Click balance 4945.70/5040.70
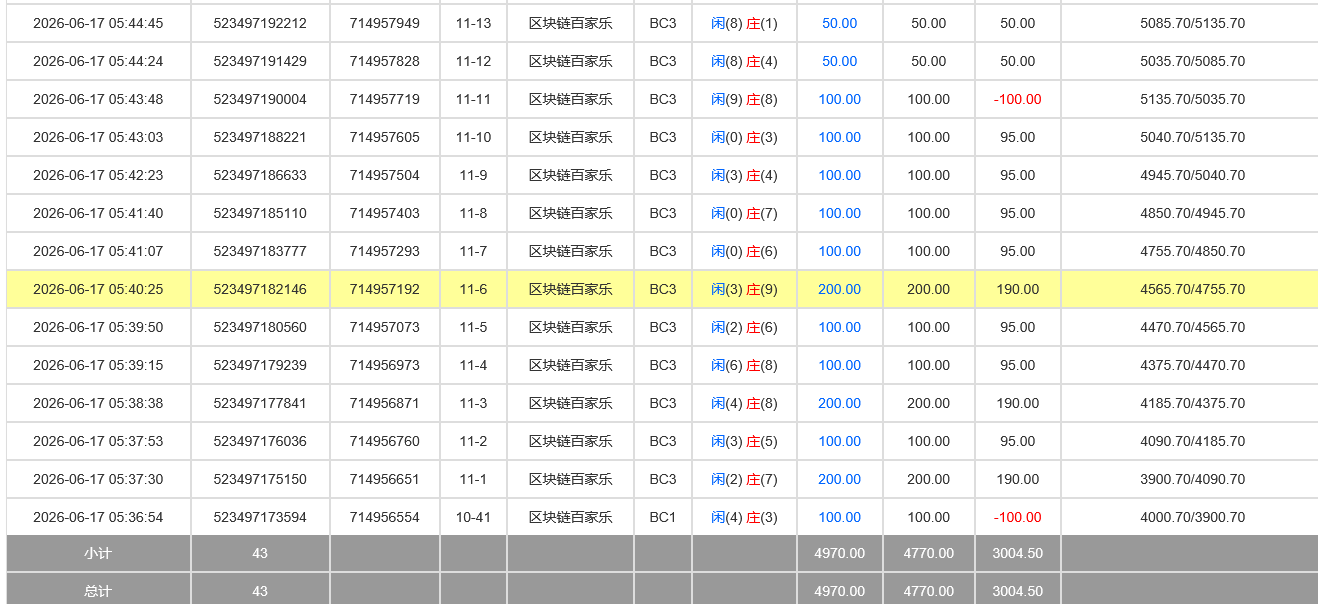This screenshot has height=604, width=1318. 1193,175
